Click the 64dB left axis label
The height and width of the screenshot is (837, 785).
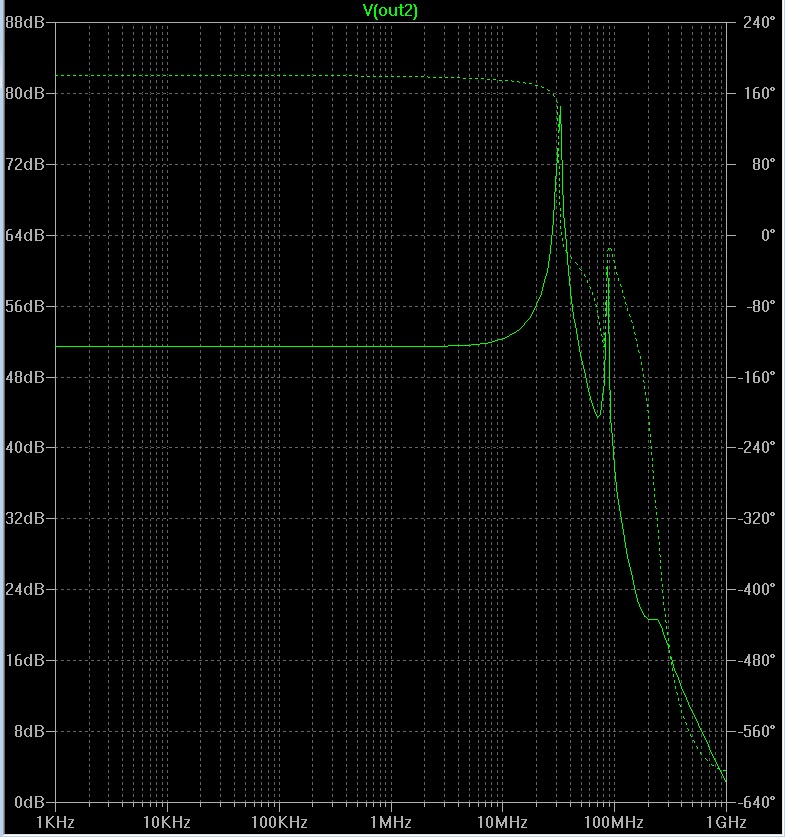tap(25, 235)
